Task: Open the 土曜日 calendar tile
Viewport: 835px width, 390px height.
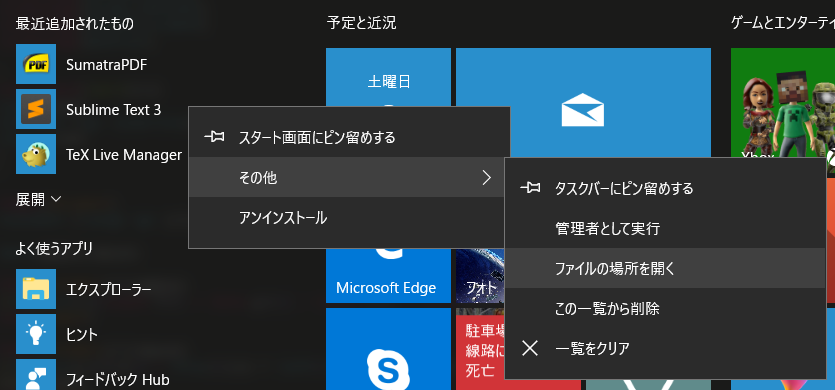Action: pos(388,78)
